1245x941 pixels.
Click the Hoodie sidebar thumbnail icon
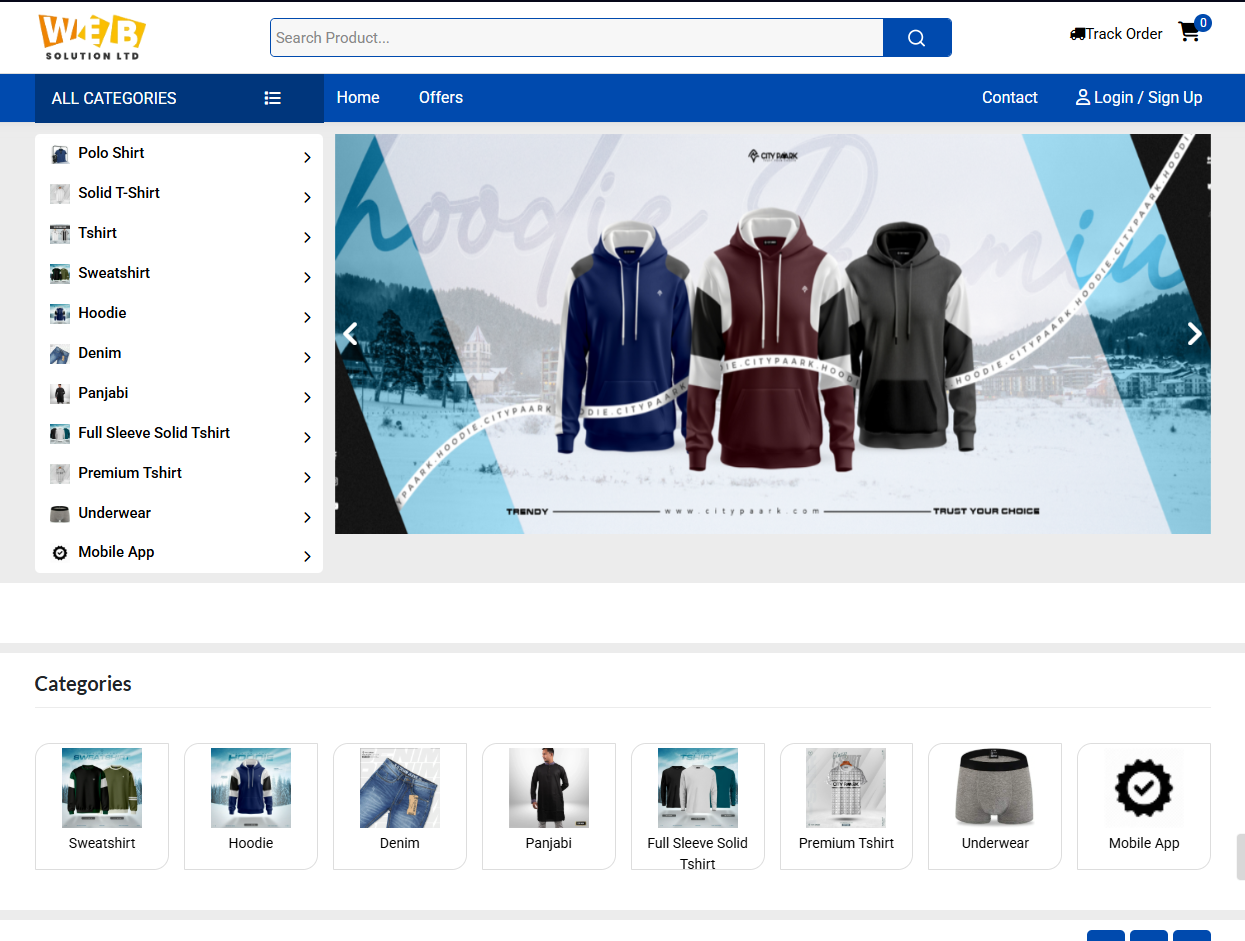pyautogui.click(x=60, y=314)
